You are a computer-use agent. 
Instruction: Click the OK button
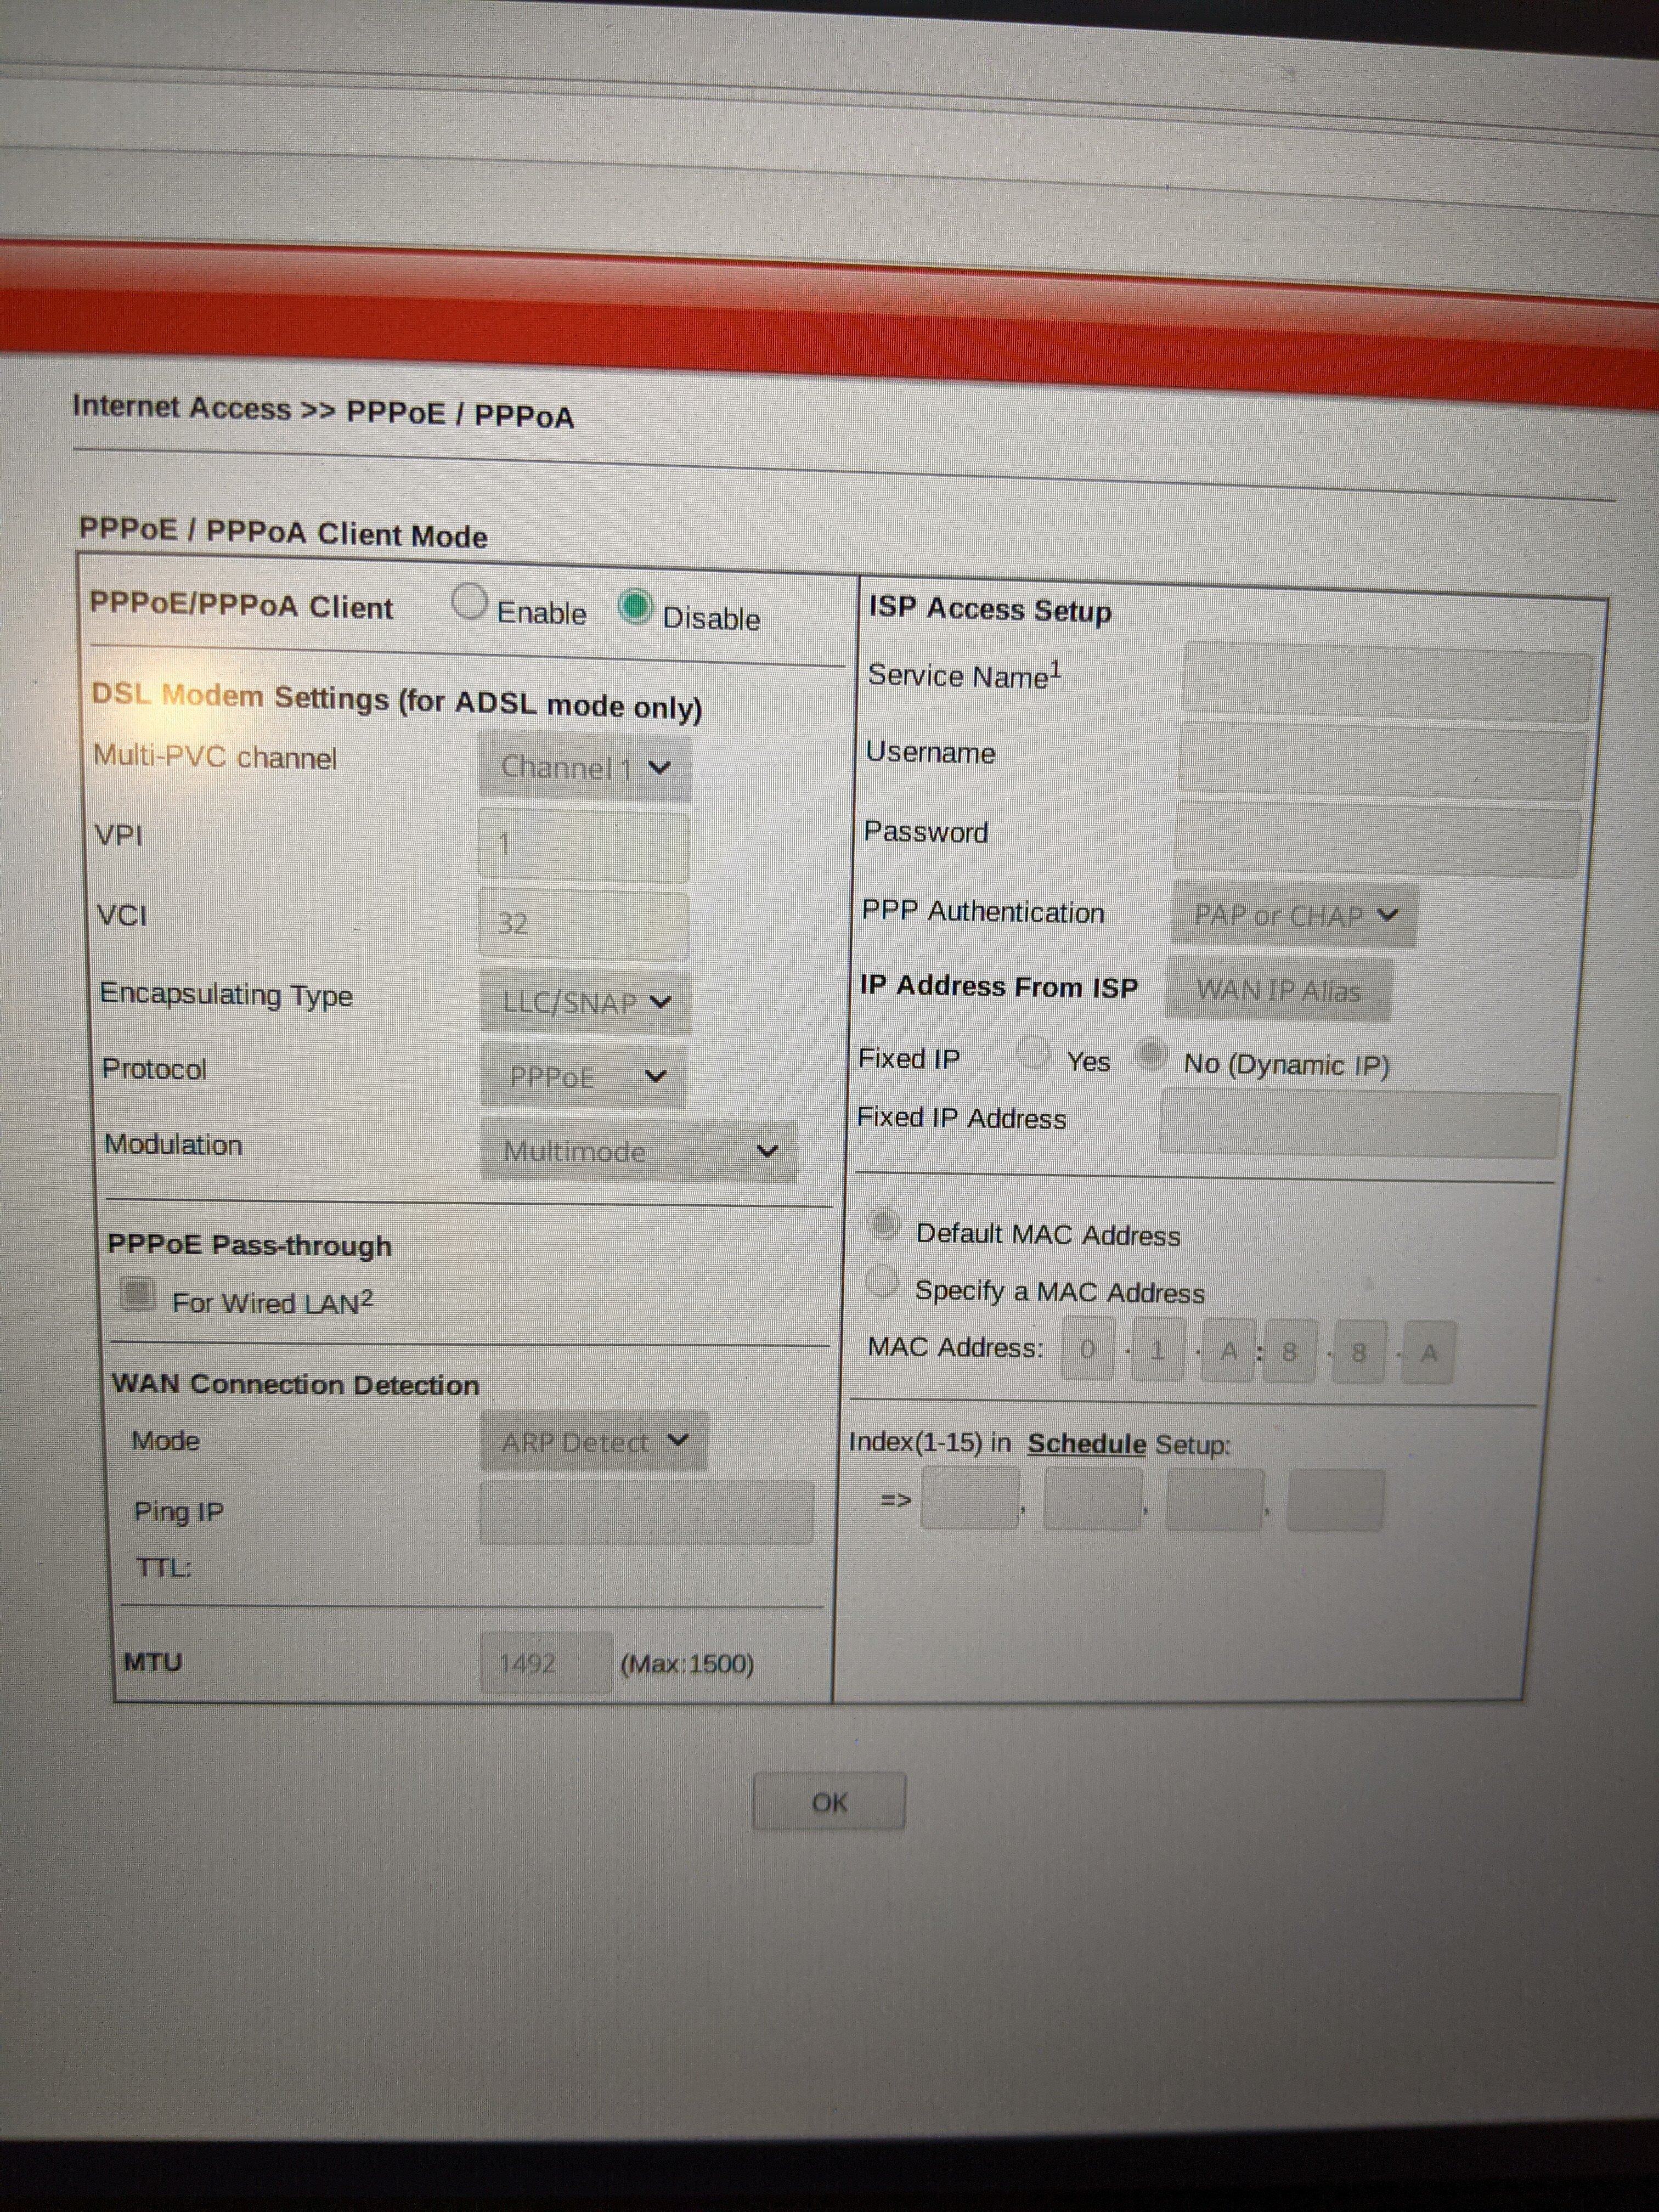click(829, 1802)
